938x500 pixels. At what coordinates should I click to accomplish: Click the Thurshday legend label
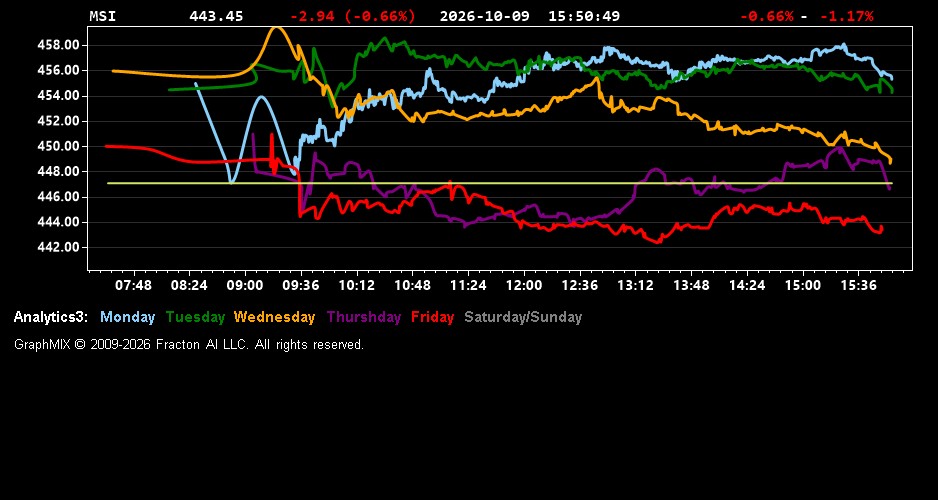[364, 318]
